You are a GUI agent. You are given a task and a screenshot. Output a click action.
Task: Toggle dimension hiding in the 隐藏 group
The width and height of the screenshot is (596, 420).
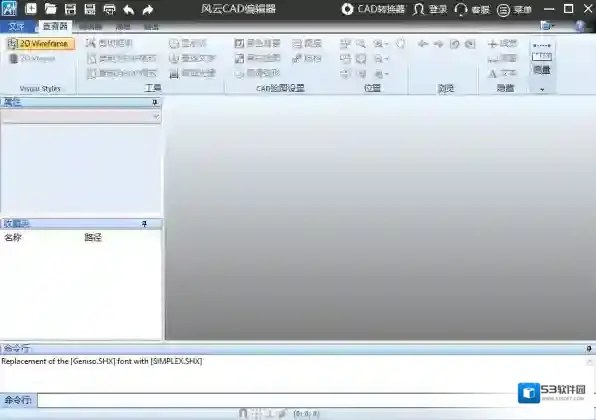(502, 58)
